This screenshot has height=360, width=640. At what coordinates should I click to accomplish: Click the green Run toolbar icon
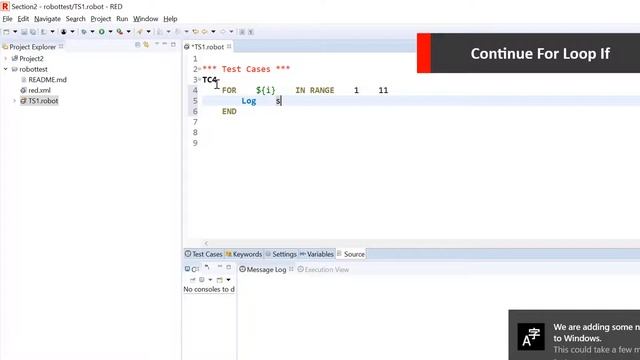pyautogui.click(x=102, y=31)
